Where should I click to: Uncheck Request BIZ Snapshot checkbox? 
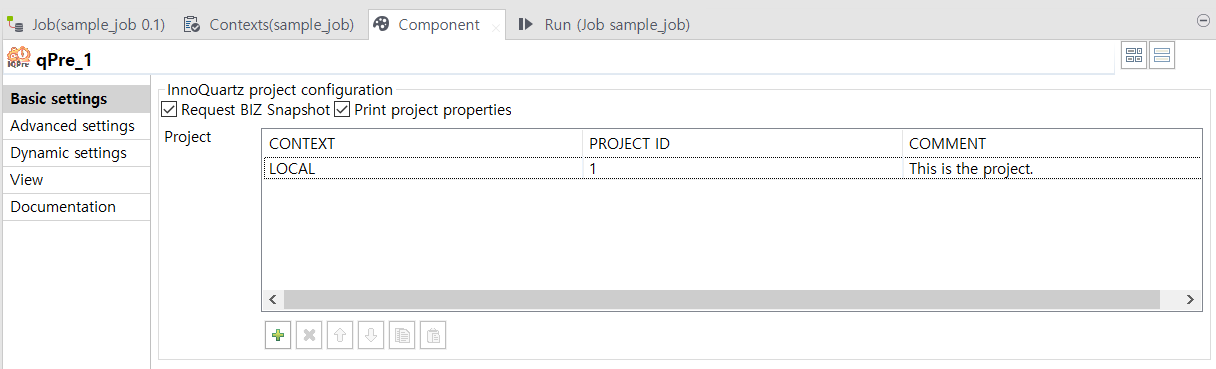point(169,110)
